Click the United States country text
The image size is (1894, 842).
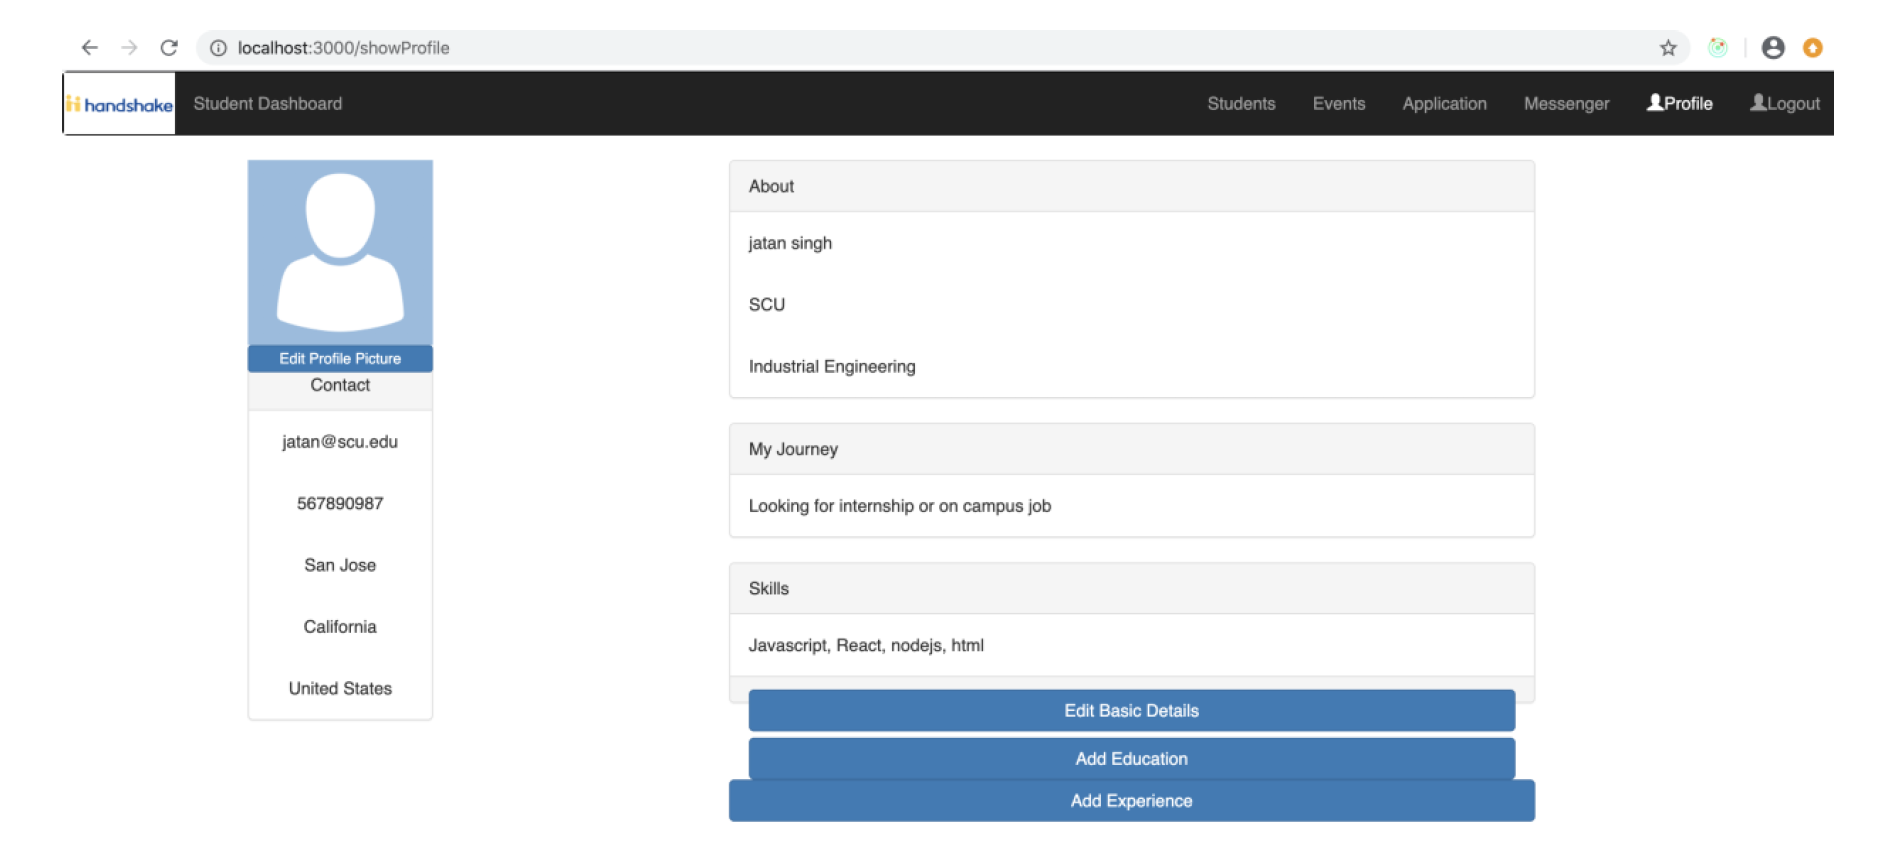(340, 688)
